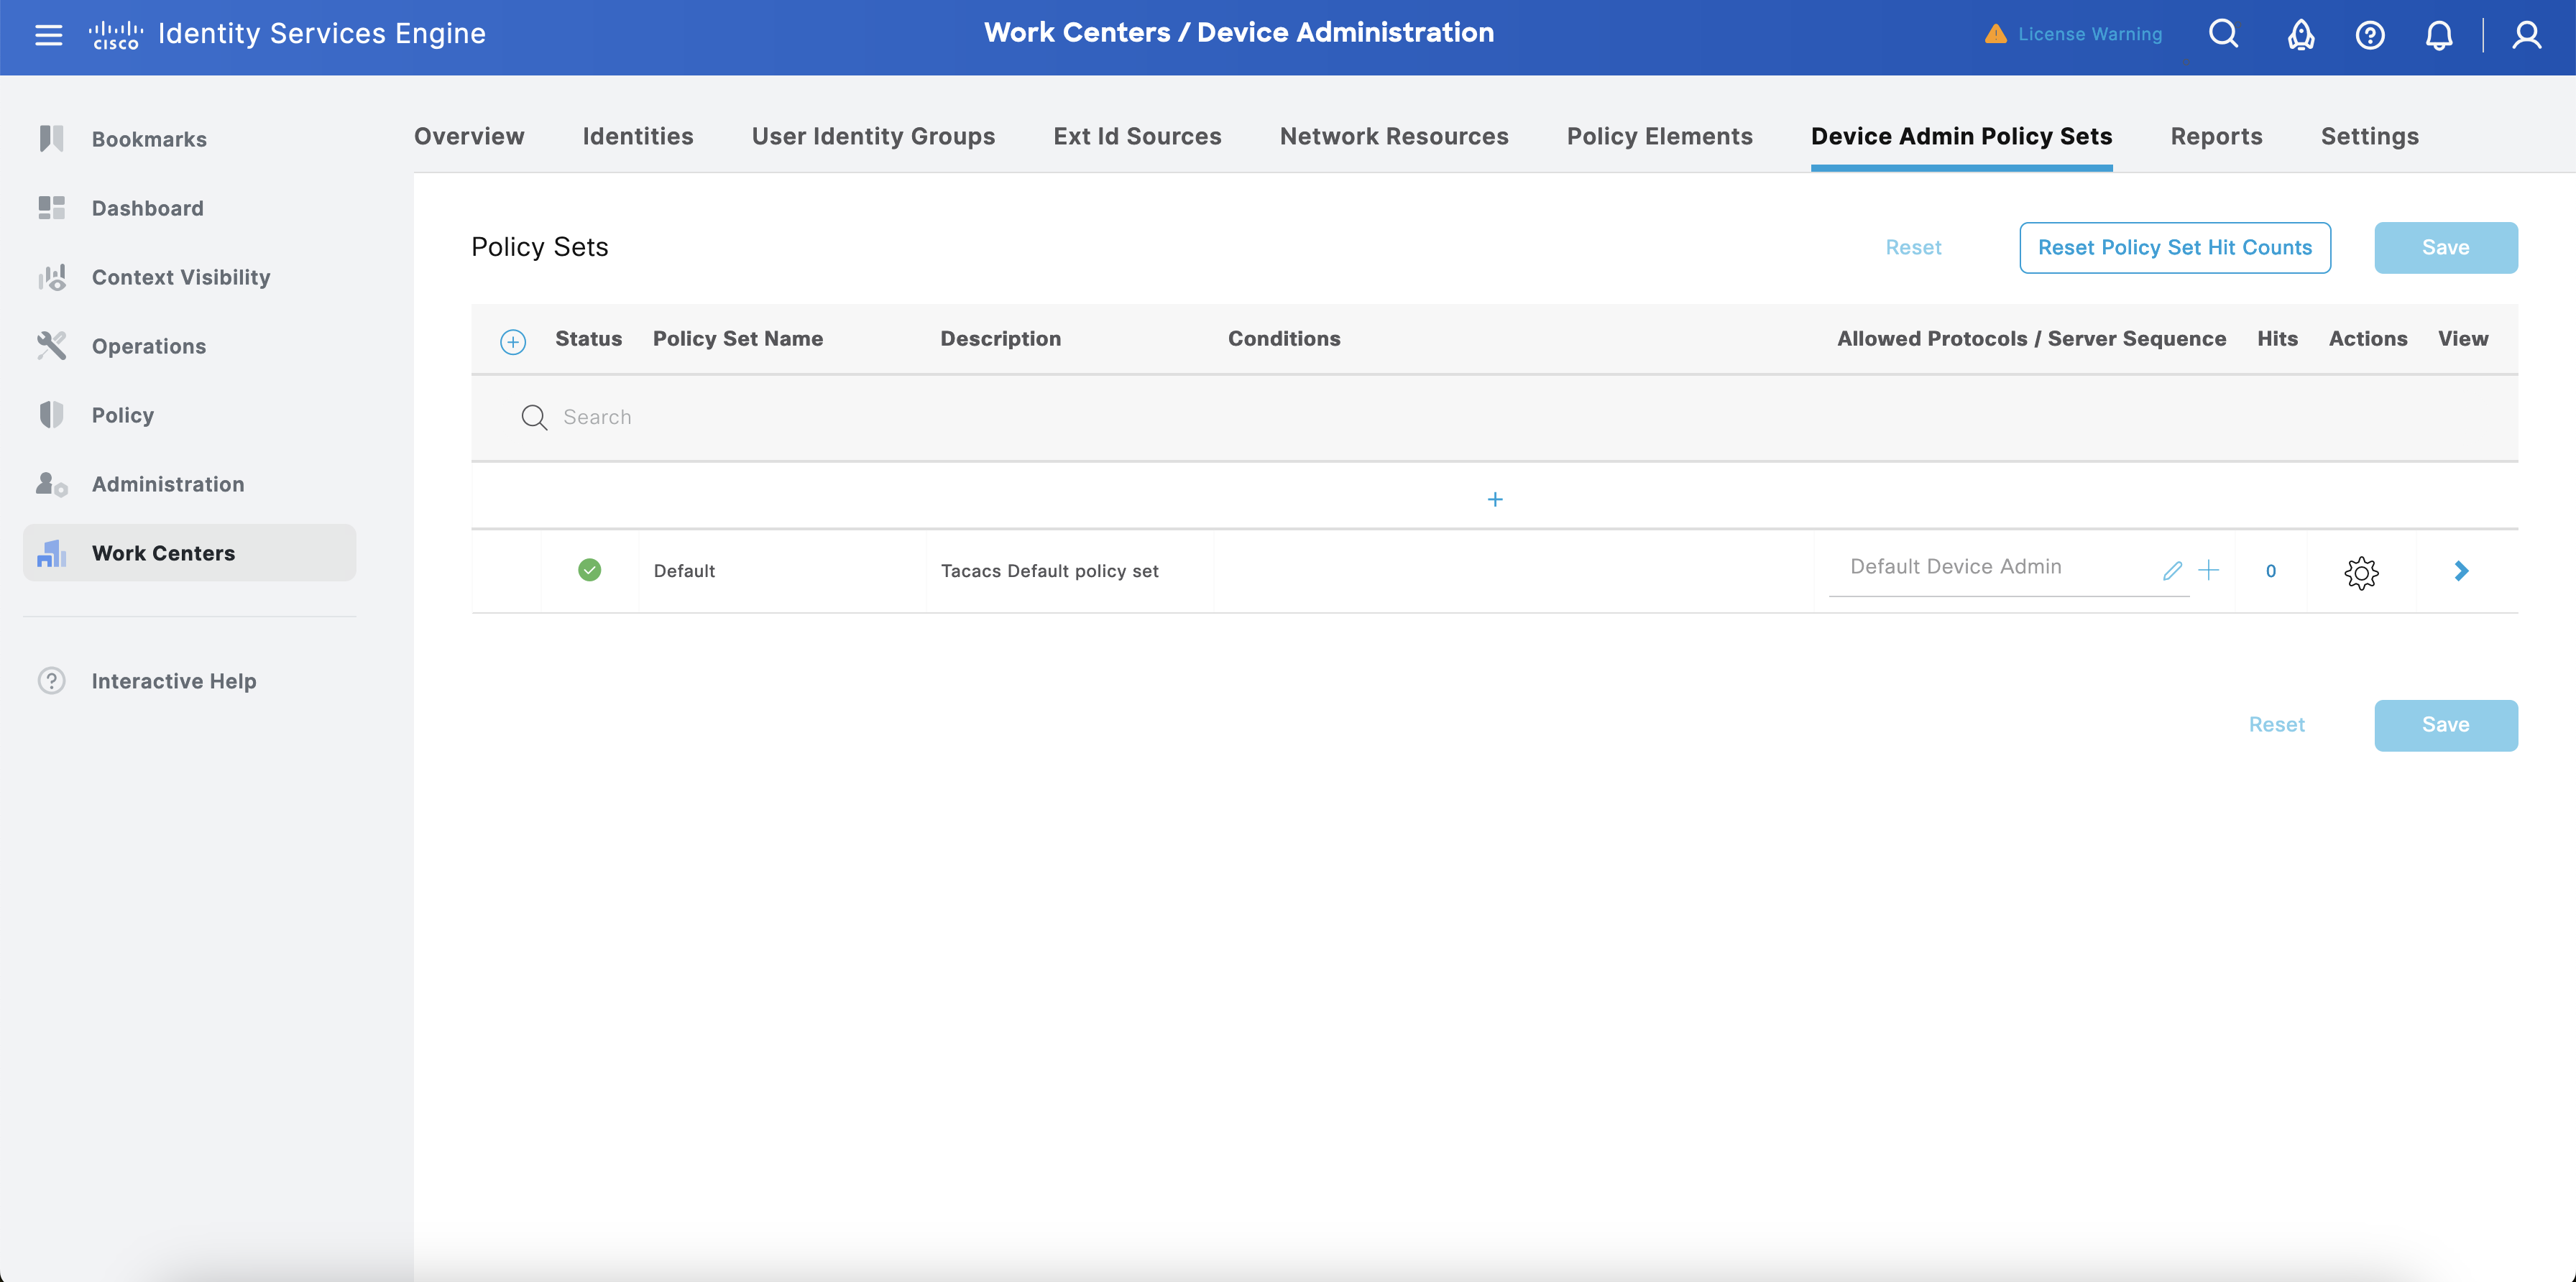2576x1282 pixels.
Task: Click the Policy shield icon
Action: point(51,414)
